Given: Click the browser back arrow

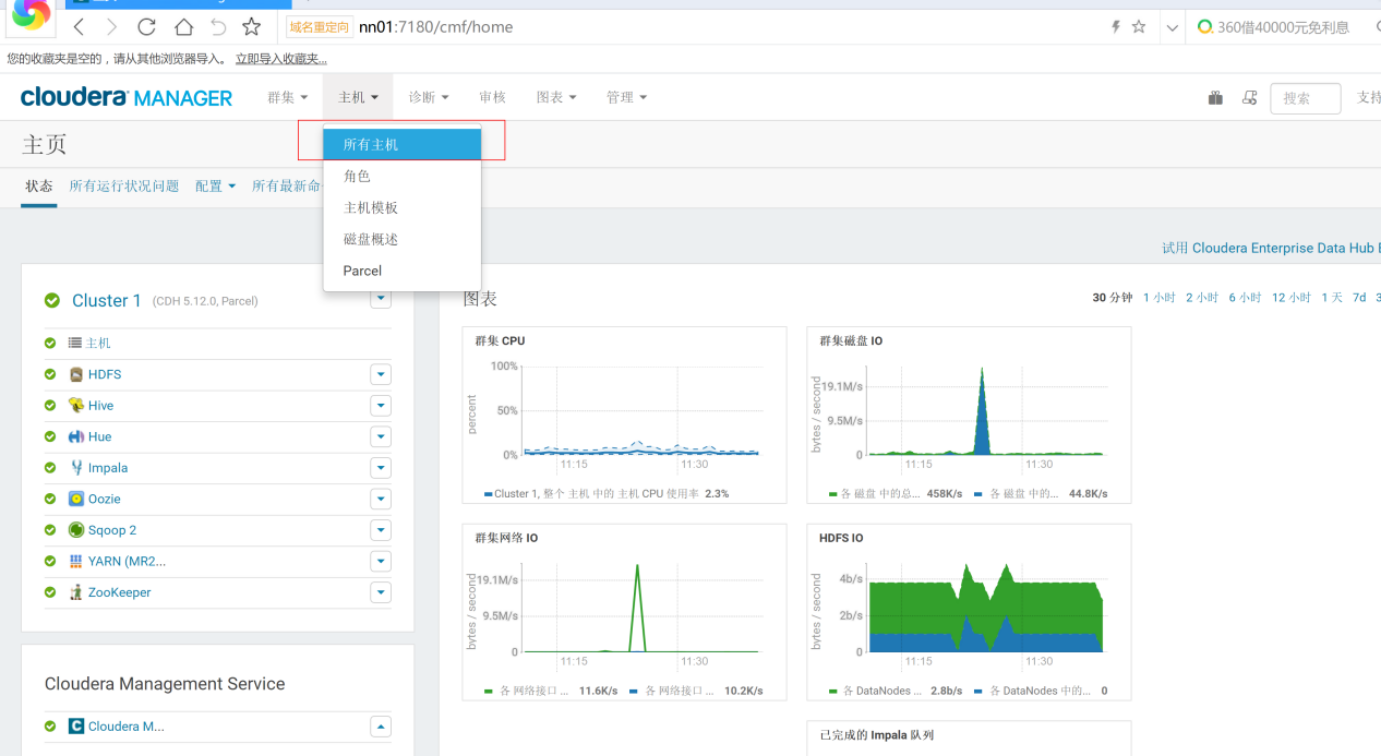Looking at the screenshot, I should (79, 27).
